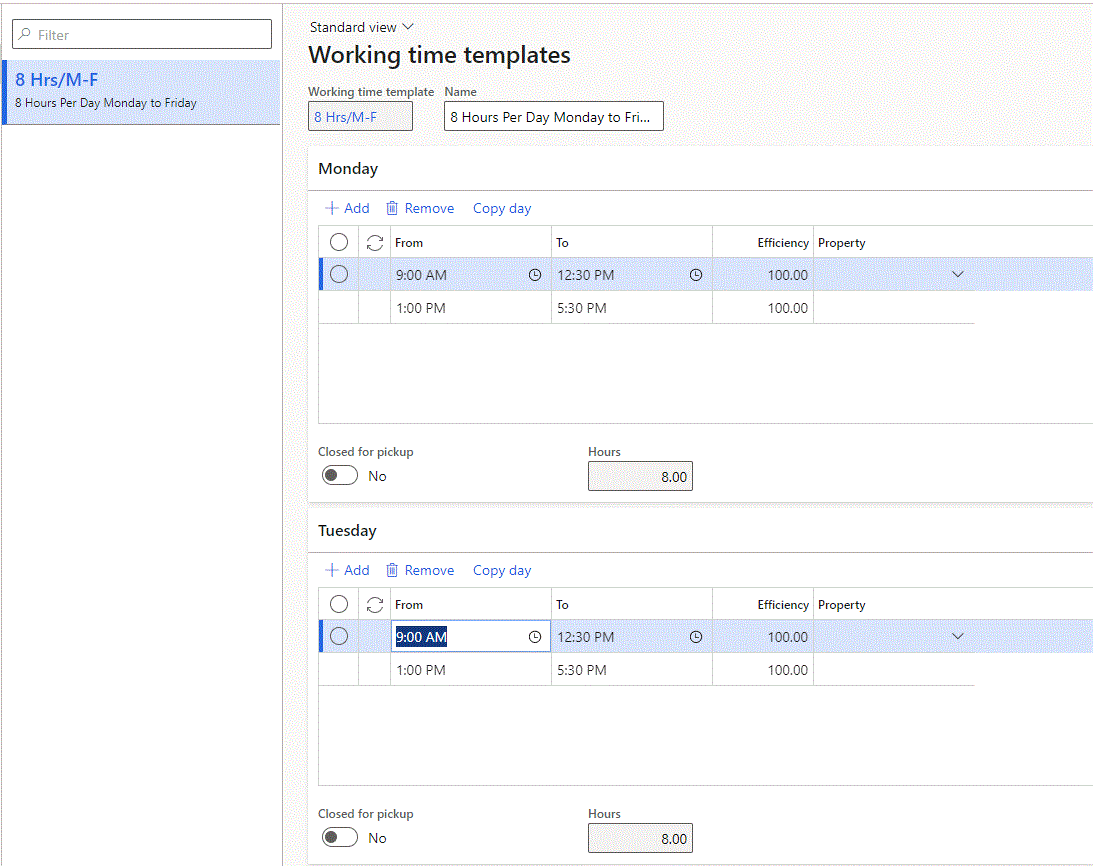
Task: Select the header radio button in Tuesday's grid
Action: coord(338,604)
